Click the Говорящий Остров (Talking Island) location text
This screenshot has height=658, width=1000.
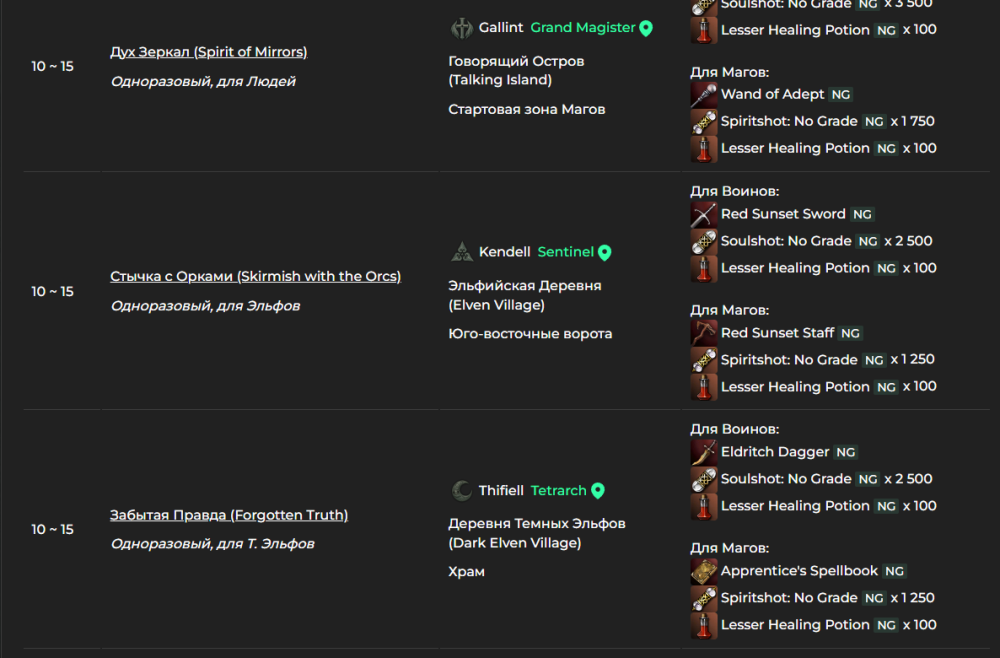pos(516,70)
